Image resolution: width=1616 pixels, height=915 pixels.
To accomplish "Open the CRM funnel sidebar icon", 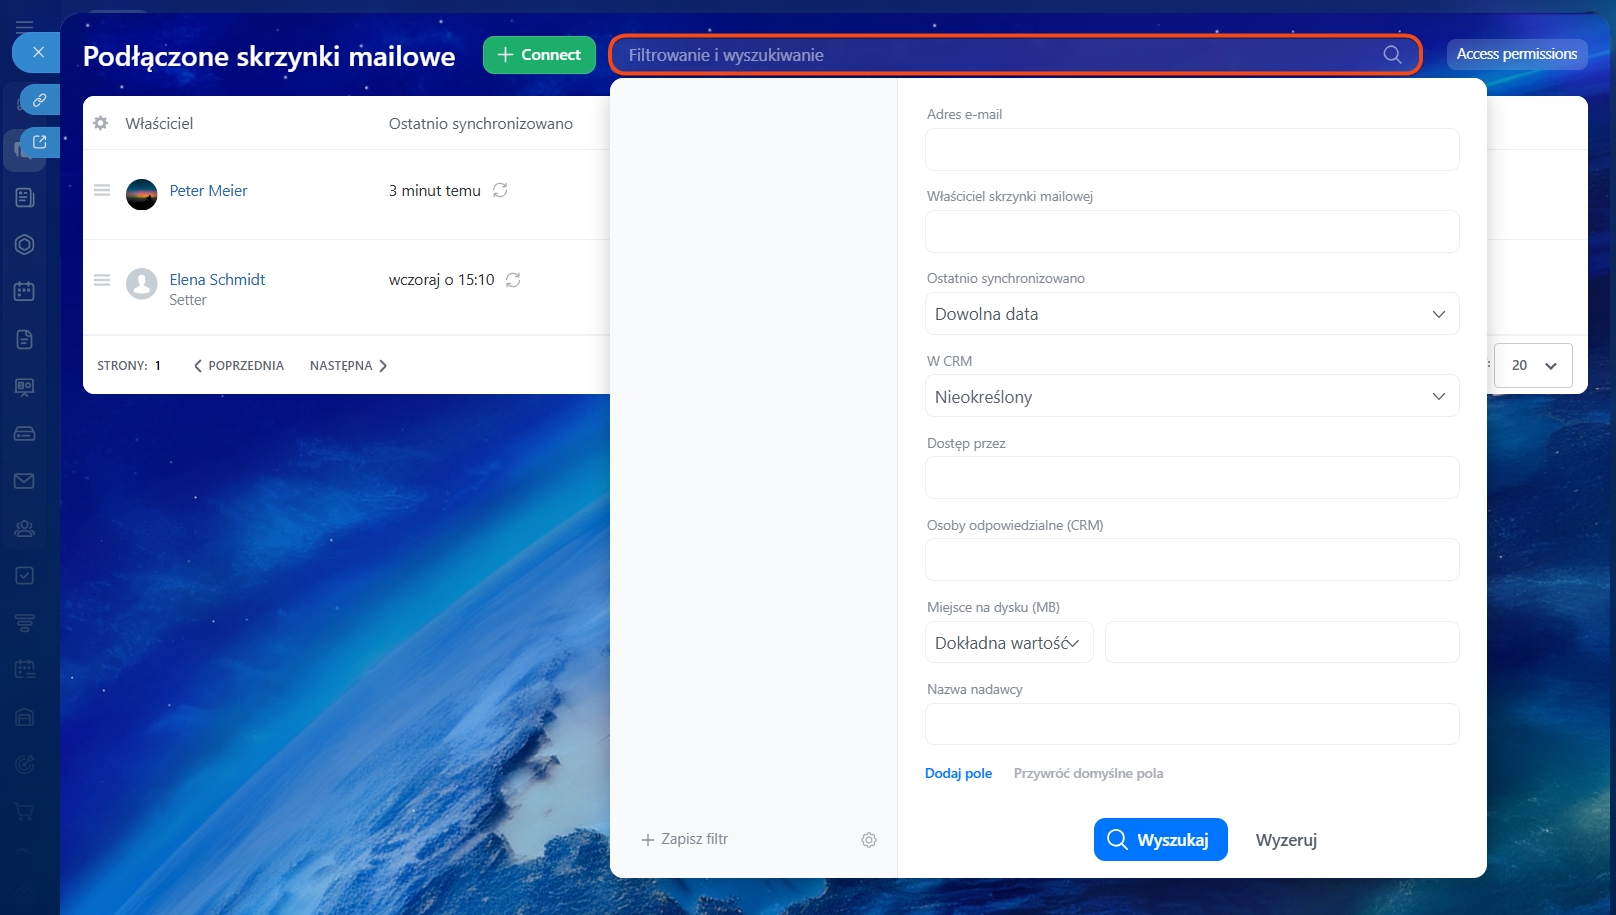I will point(25,623).
